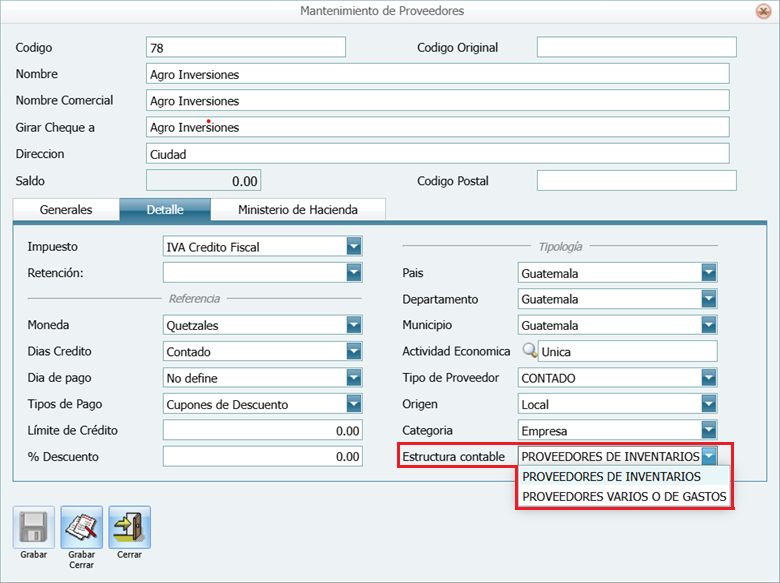Expand the Tipo de Proveedor dropdown

pos(709,378)
